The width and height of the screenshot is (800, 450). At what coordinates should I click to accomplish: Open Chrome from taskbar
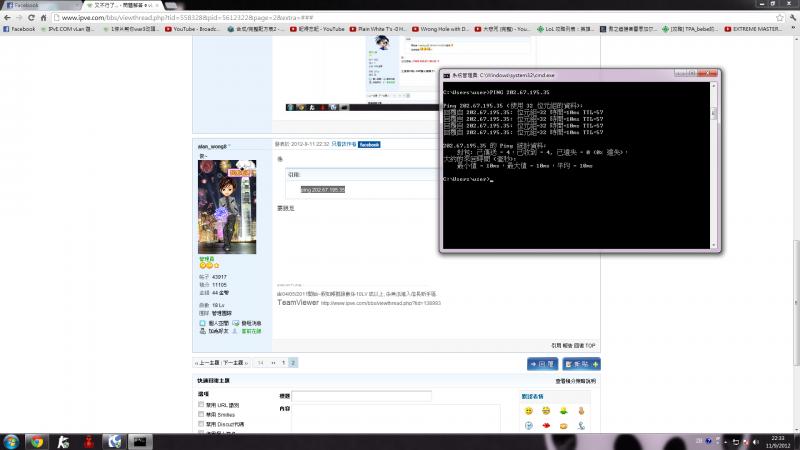(37, 442)
